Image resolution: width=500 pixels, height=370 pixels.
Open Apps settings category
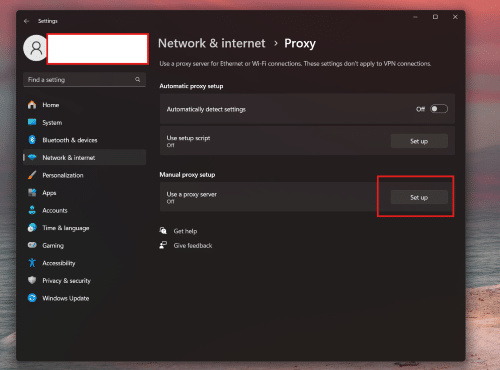(84, 193)
